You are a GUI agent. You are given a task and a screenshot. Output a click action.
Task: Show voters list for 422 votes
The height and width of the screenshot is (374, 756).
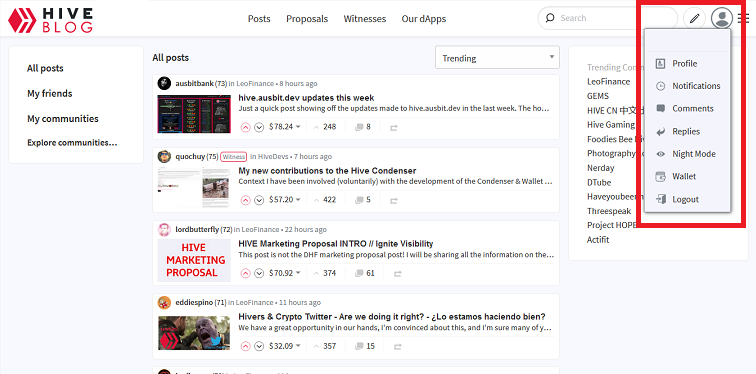click(x=324, y=200)
